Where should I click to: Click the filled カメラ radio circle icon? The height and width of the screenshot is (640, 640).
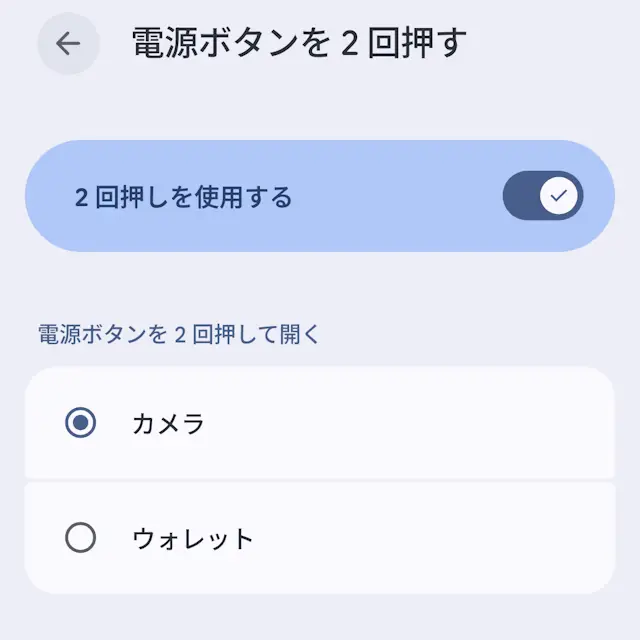[80, 423]
